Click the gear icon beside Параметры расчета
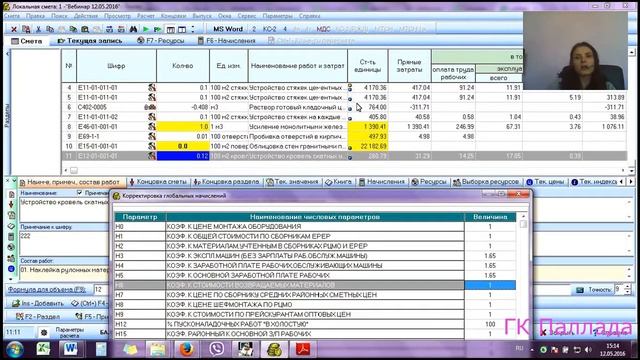This screenshot has height=360, width=640. point(44,333)
